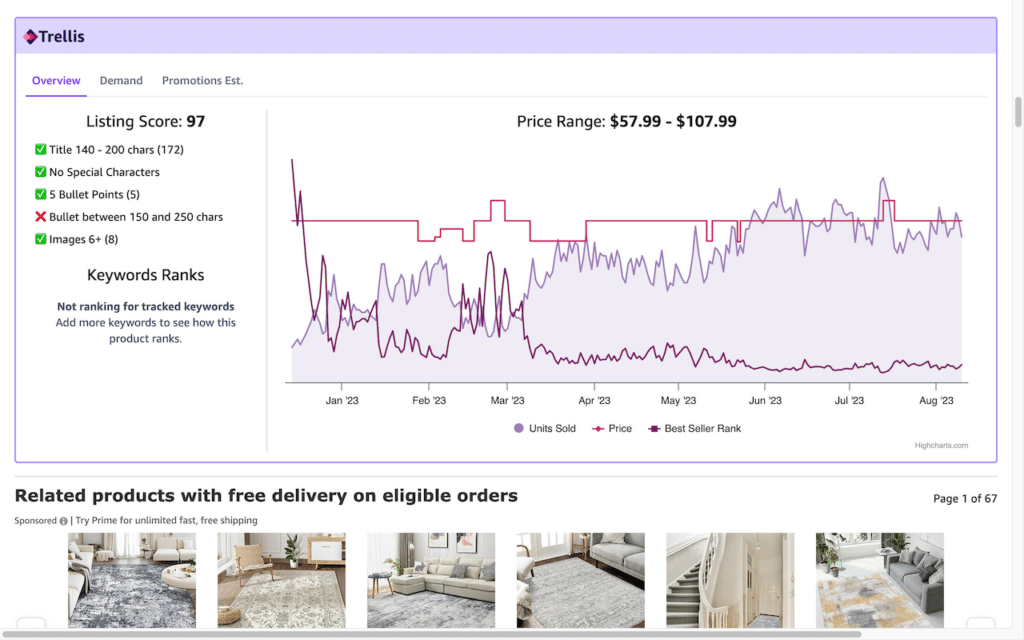Click the Mar '23 axis label

(507, 400)
